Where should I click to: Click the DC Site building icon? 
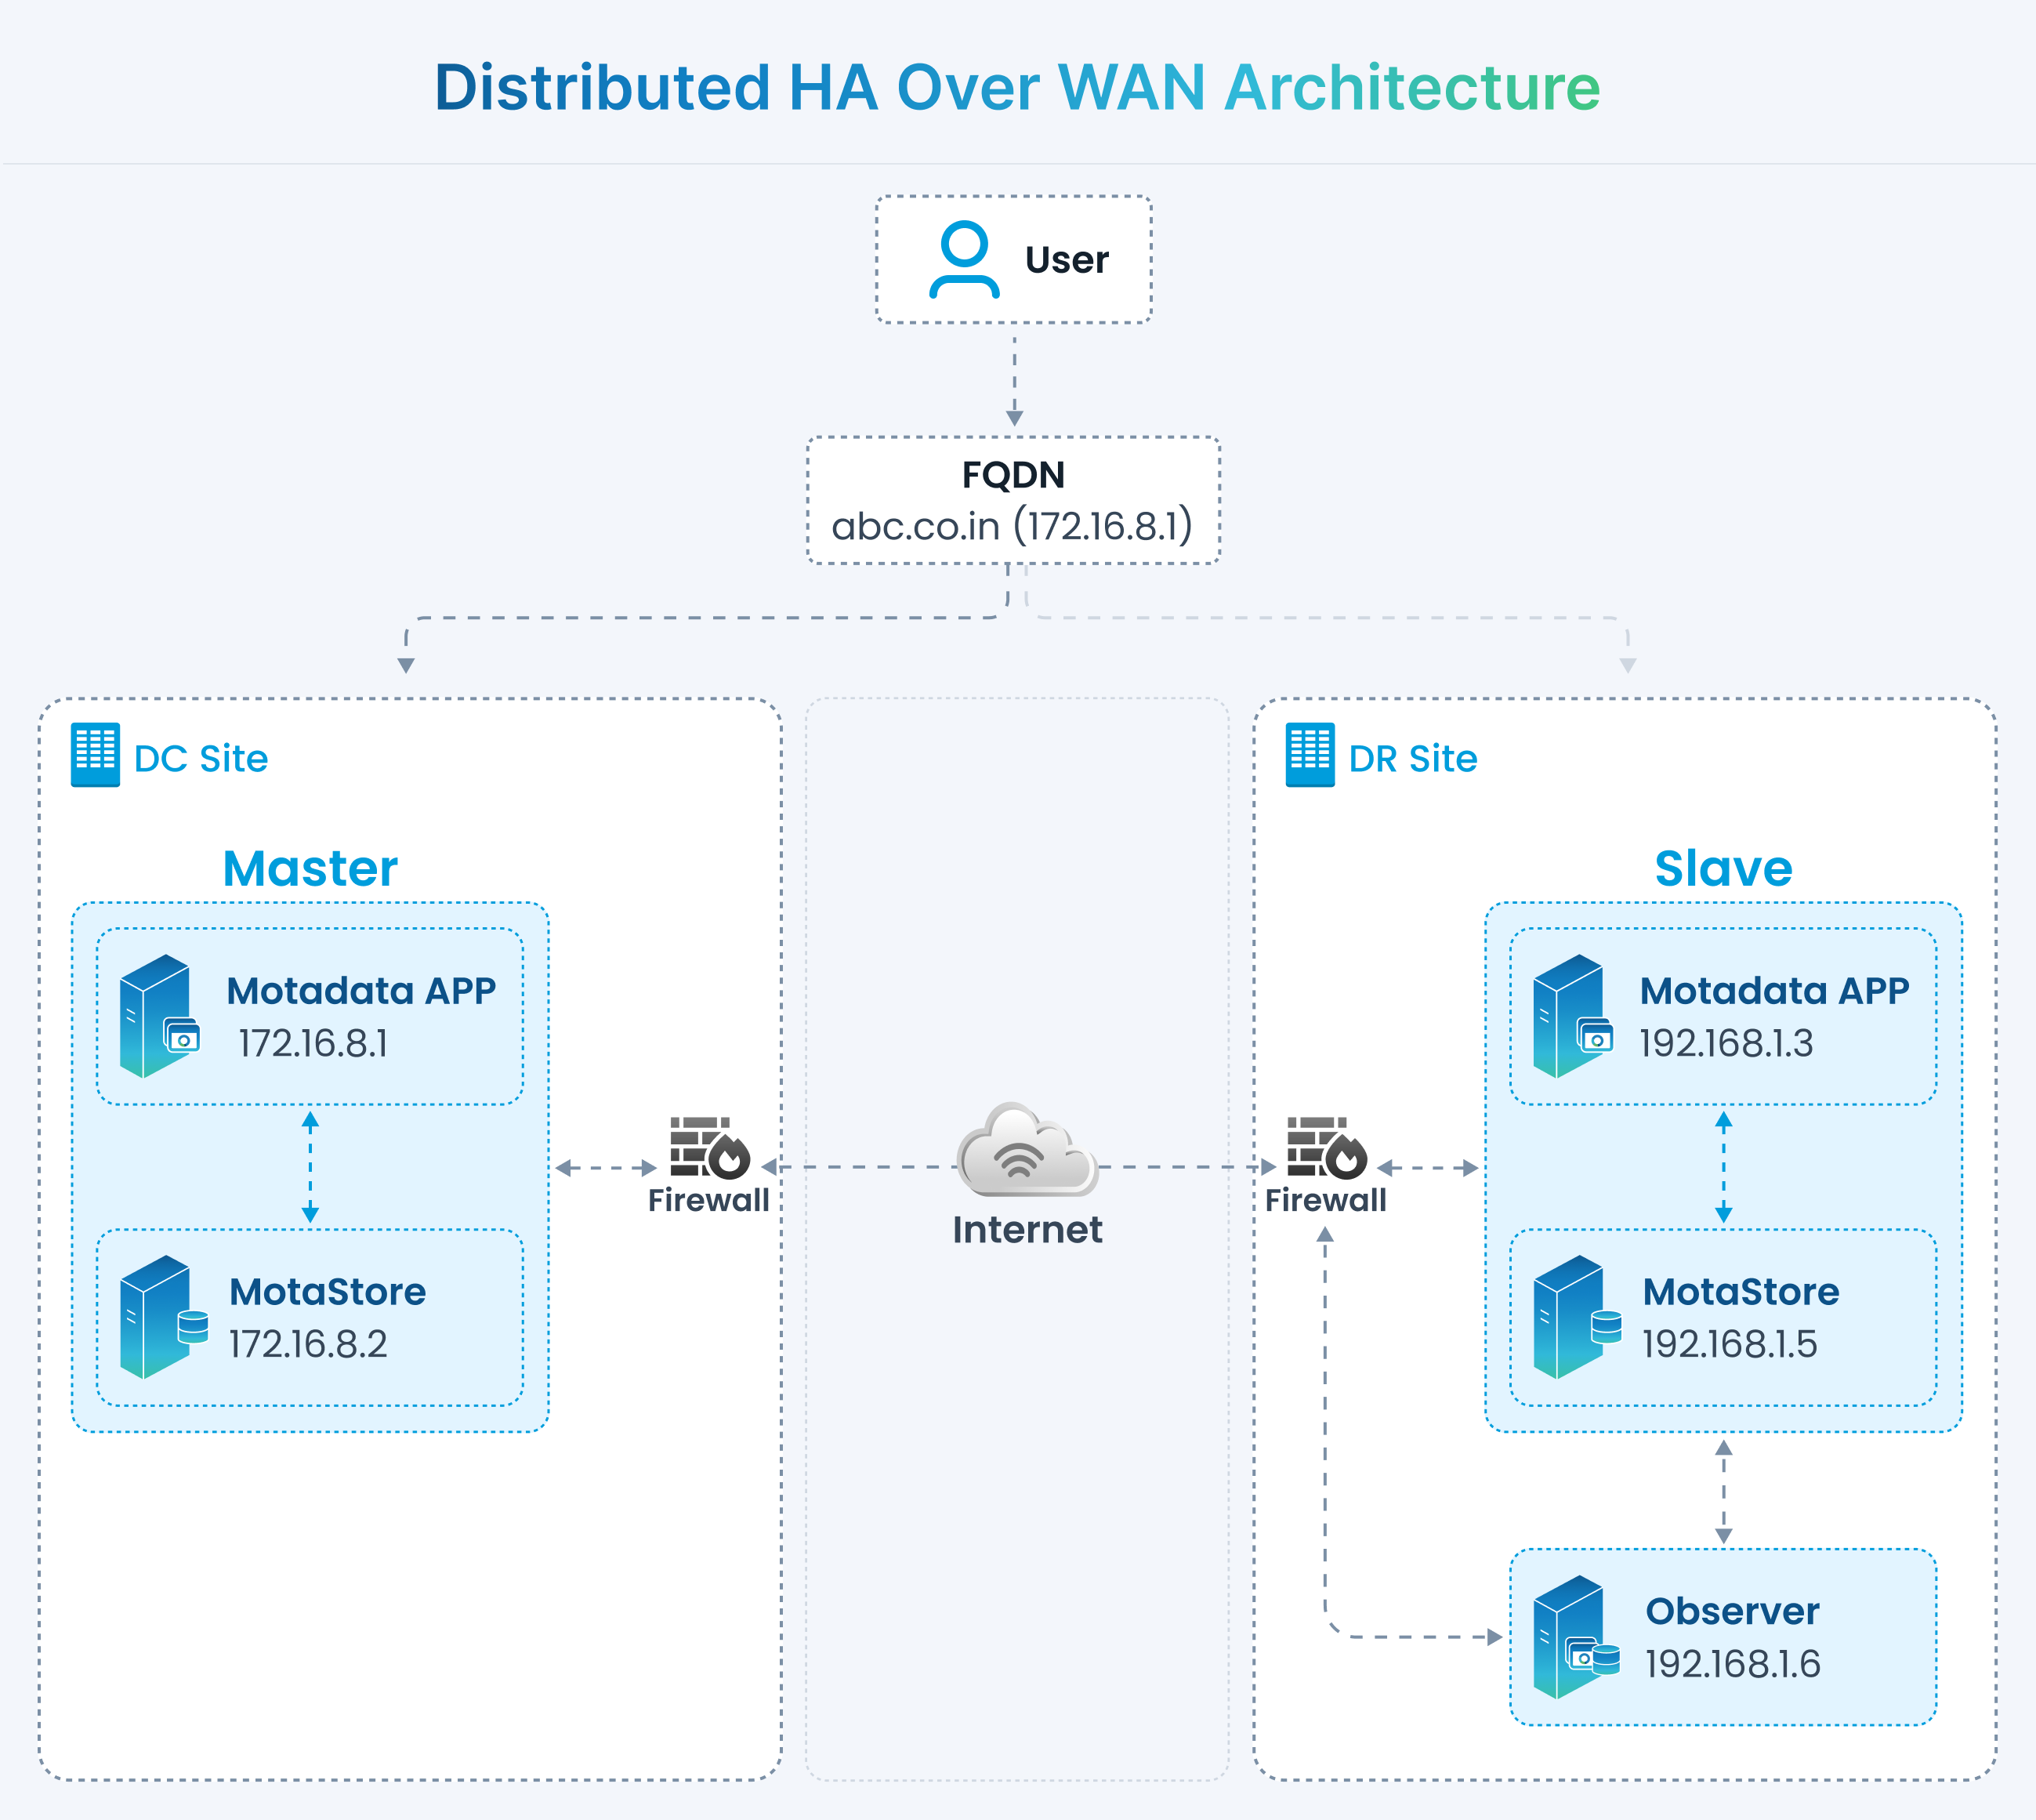(95, 755)
